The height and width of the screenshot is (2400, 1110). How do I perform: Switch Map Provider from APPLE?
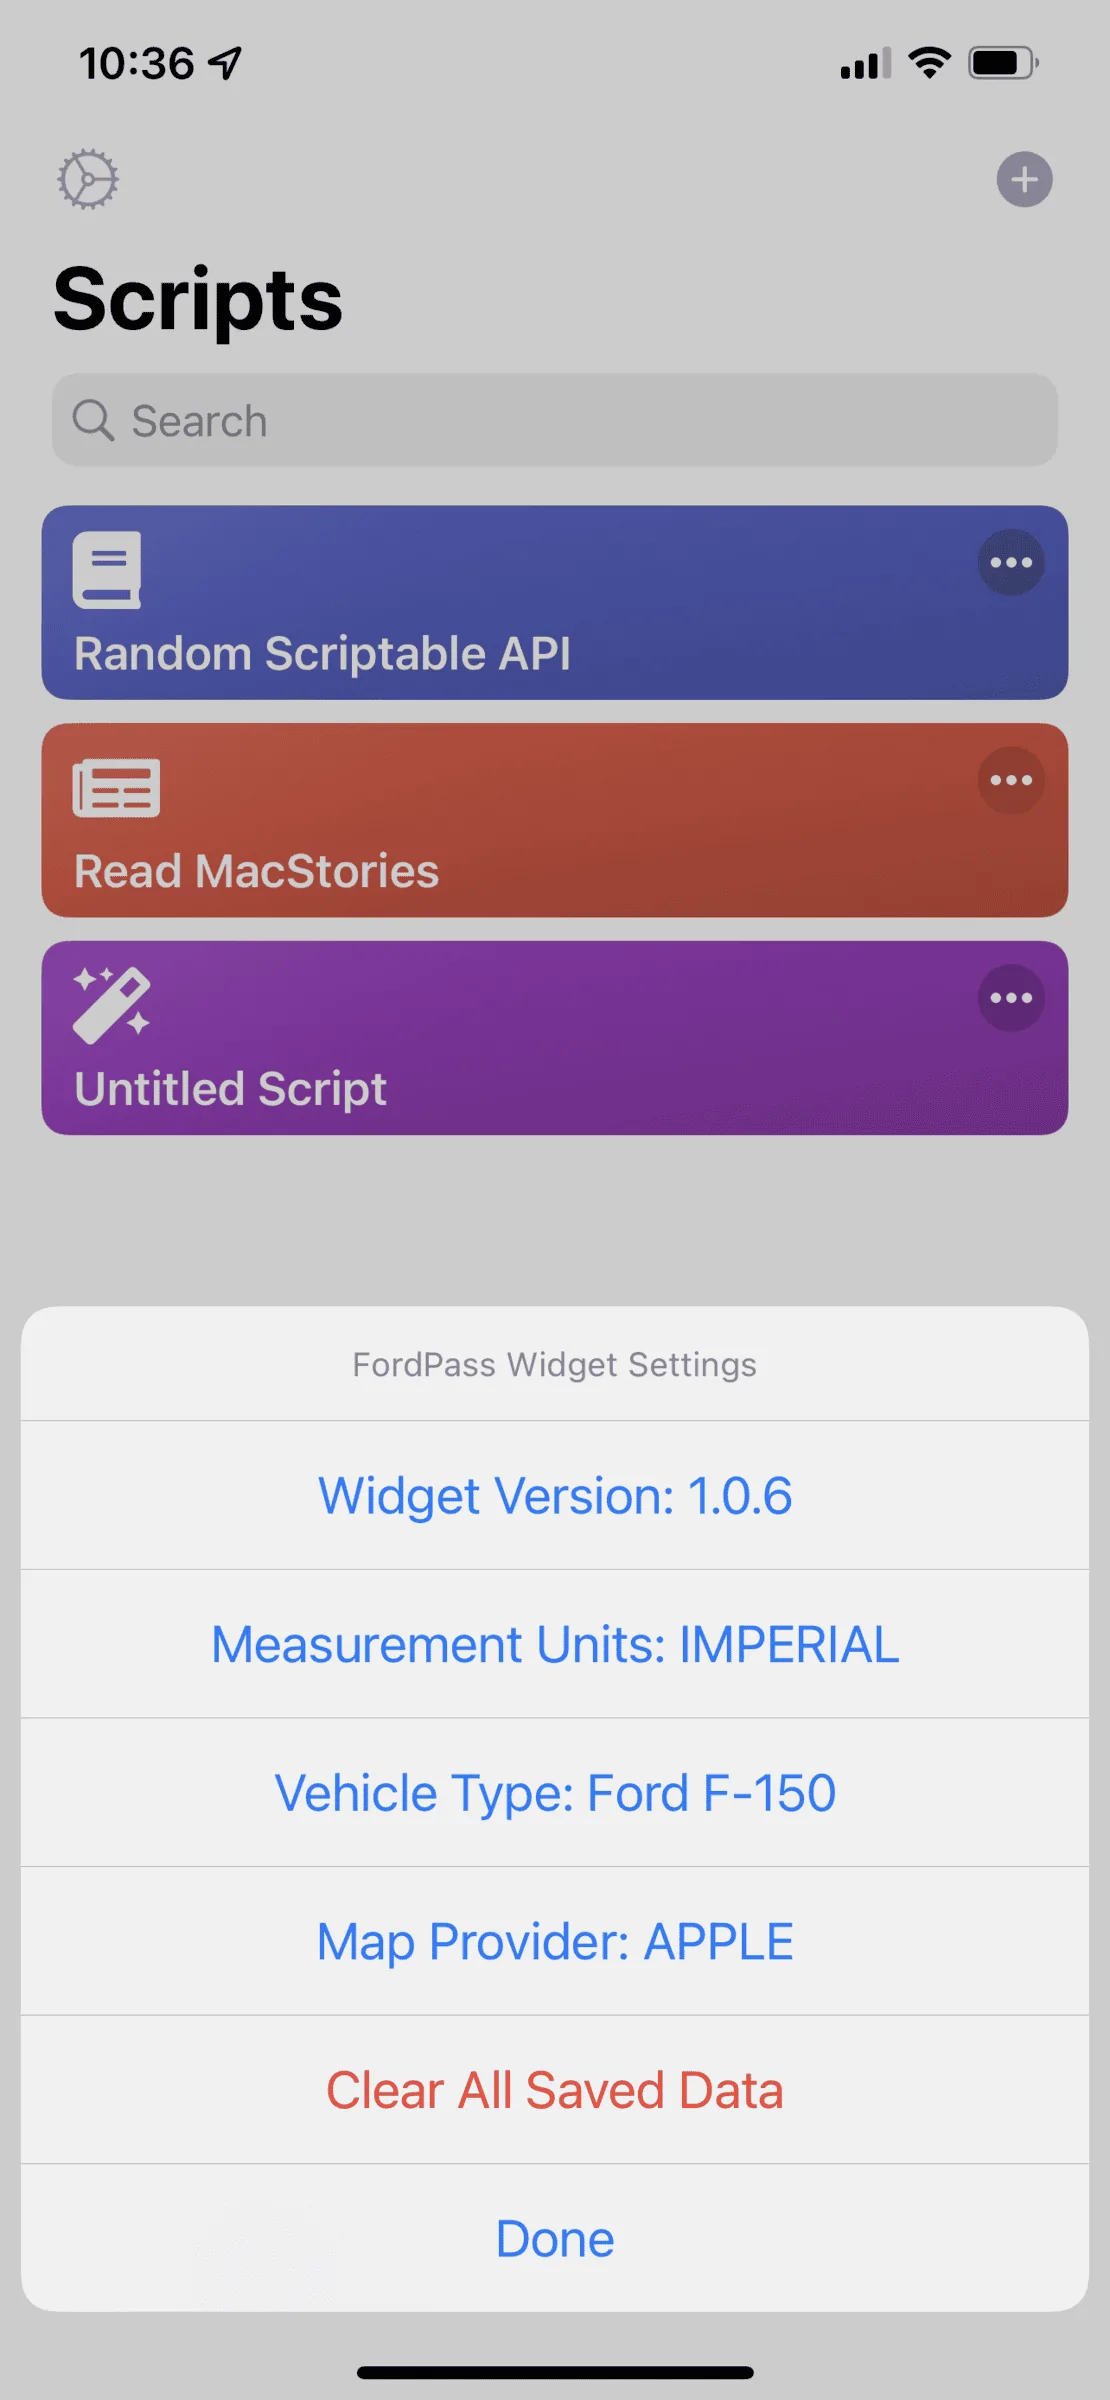coord(554,1940)
